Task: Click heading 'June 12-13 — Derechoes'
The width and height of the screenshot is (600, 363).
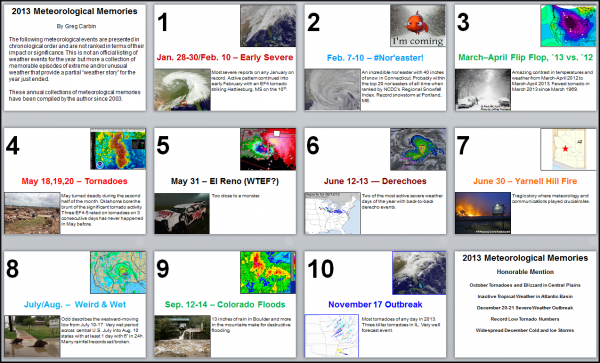Action: (375, 181)
